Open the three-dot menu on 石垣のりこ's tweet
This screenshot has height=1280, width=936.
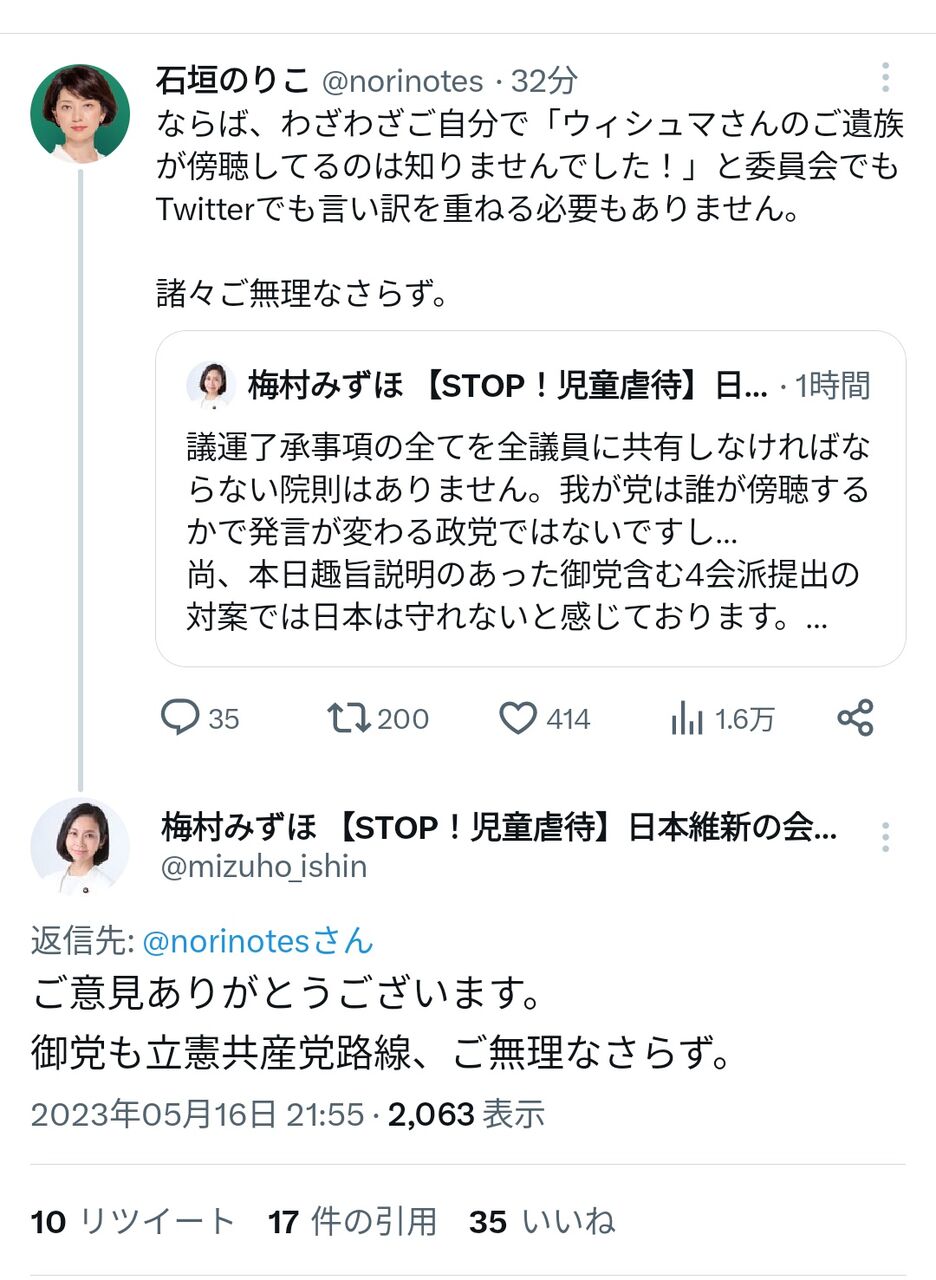(885, 78)
